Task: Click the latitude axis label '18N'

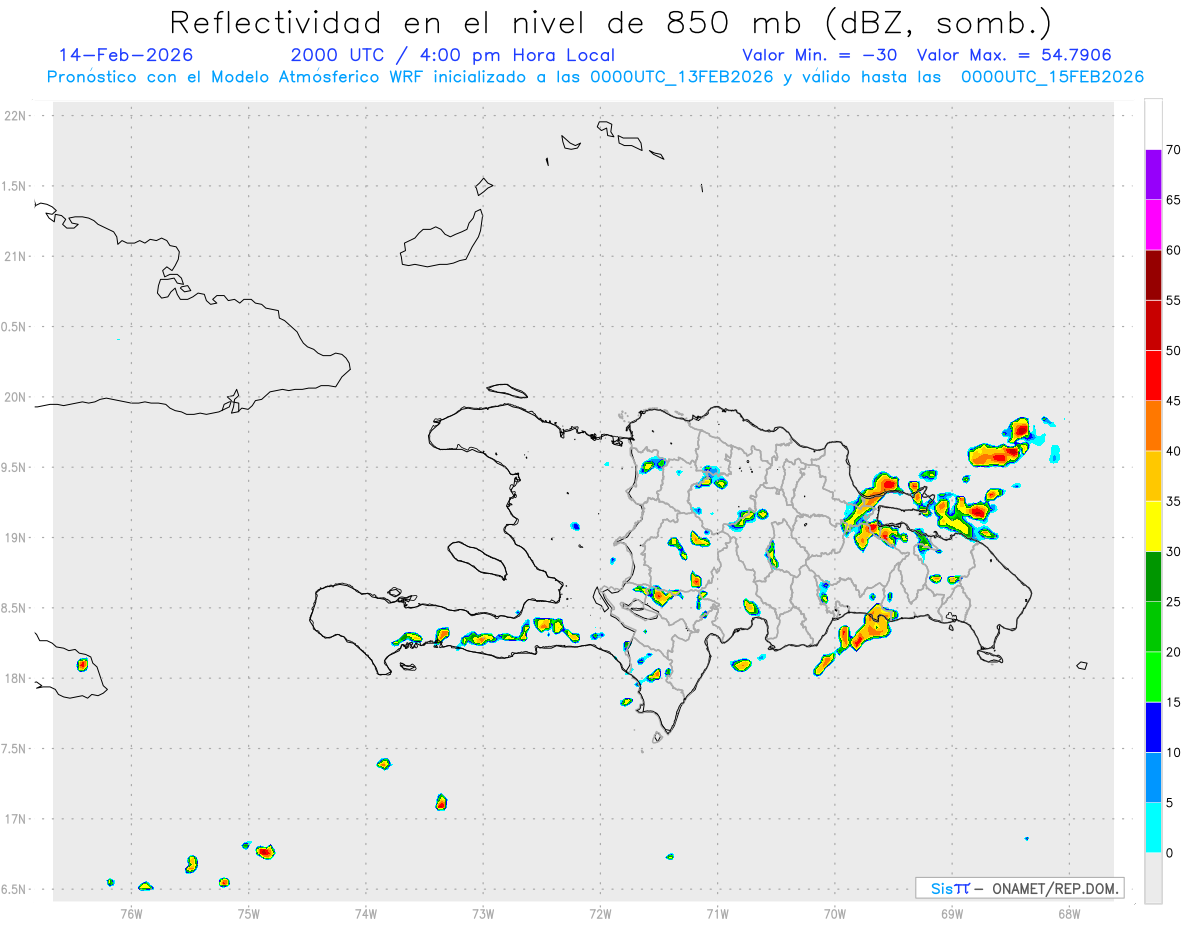Action: coord(16,679)
